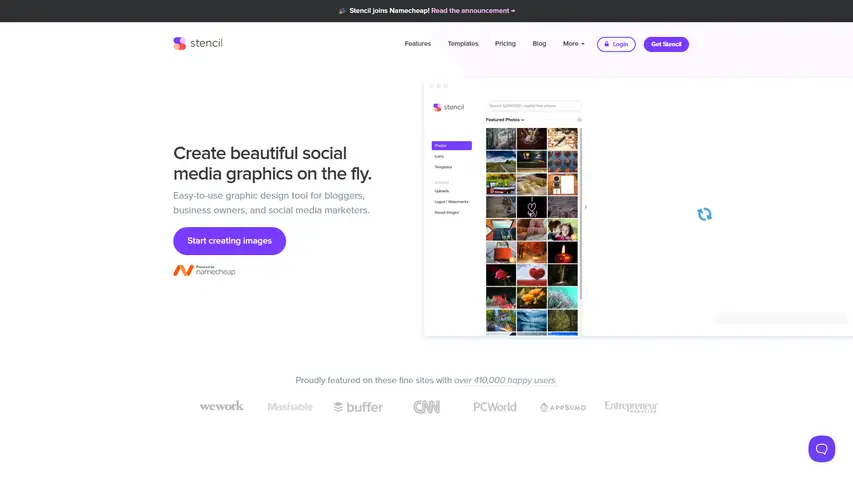Click the lock icon on Login

607,44
